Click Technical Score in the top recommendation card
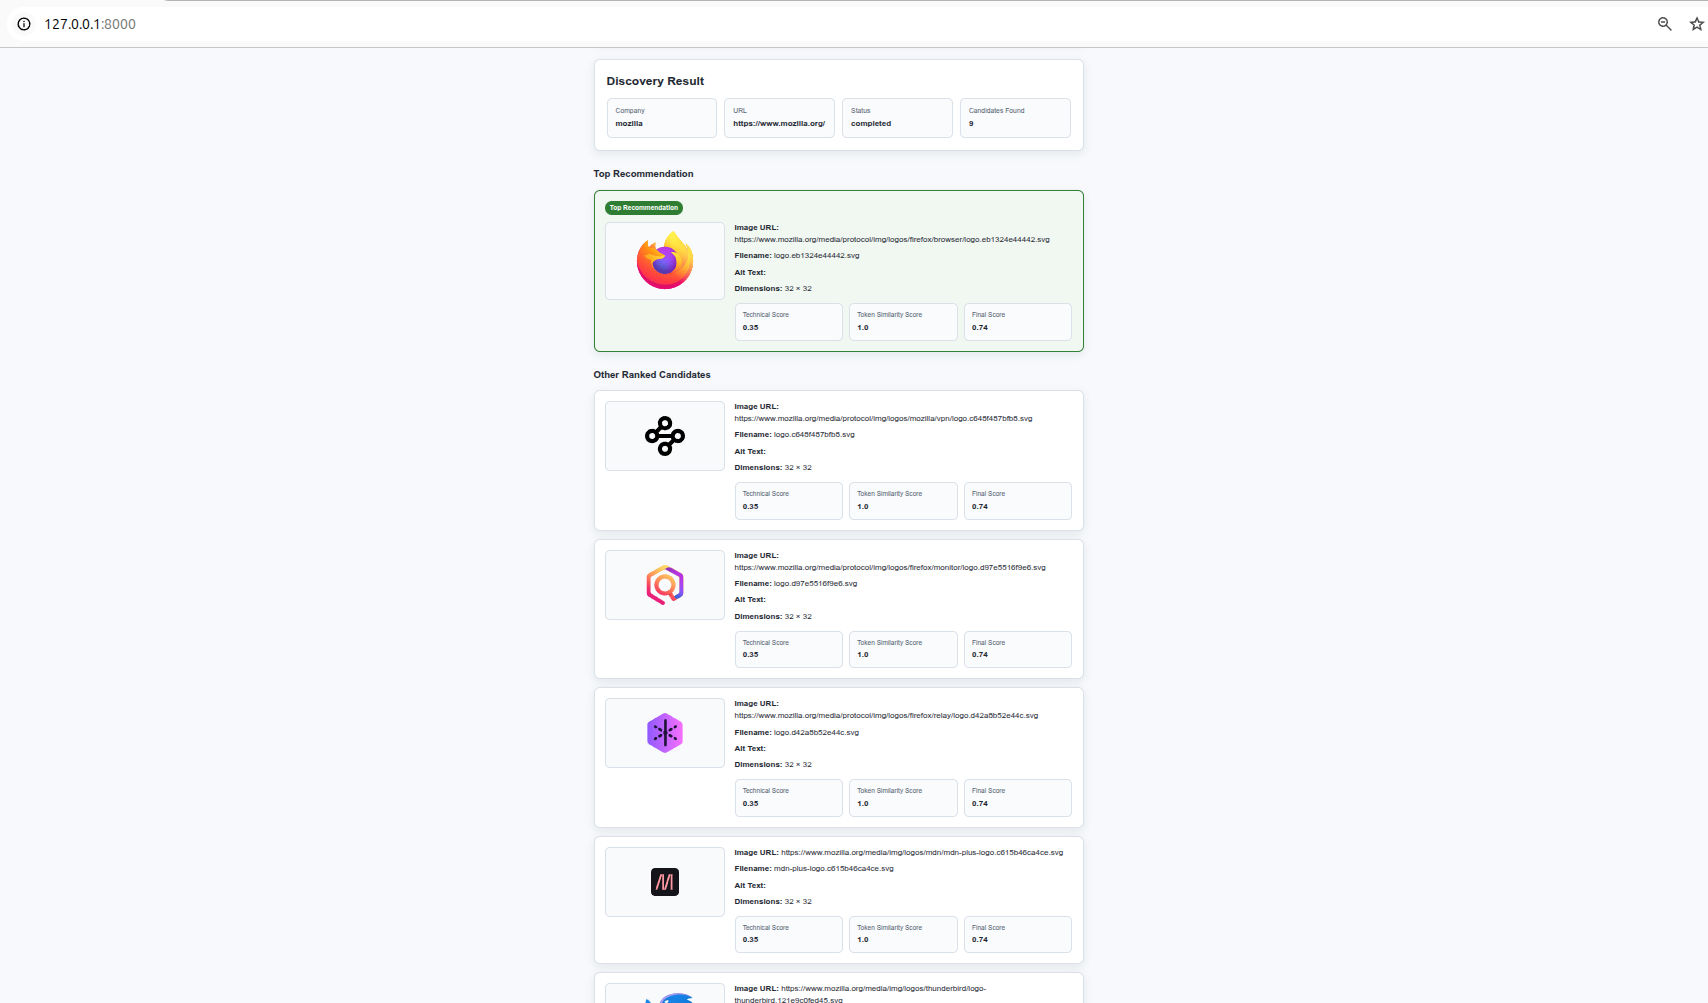The width and height of the screenshot is (1708, 1003). pos(789,322)
